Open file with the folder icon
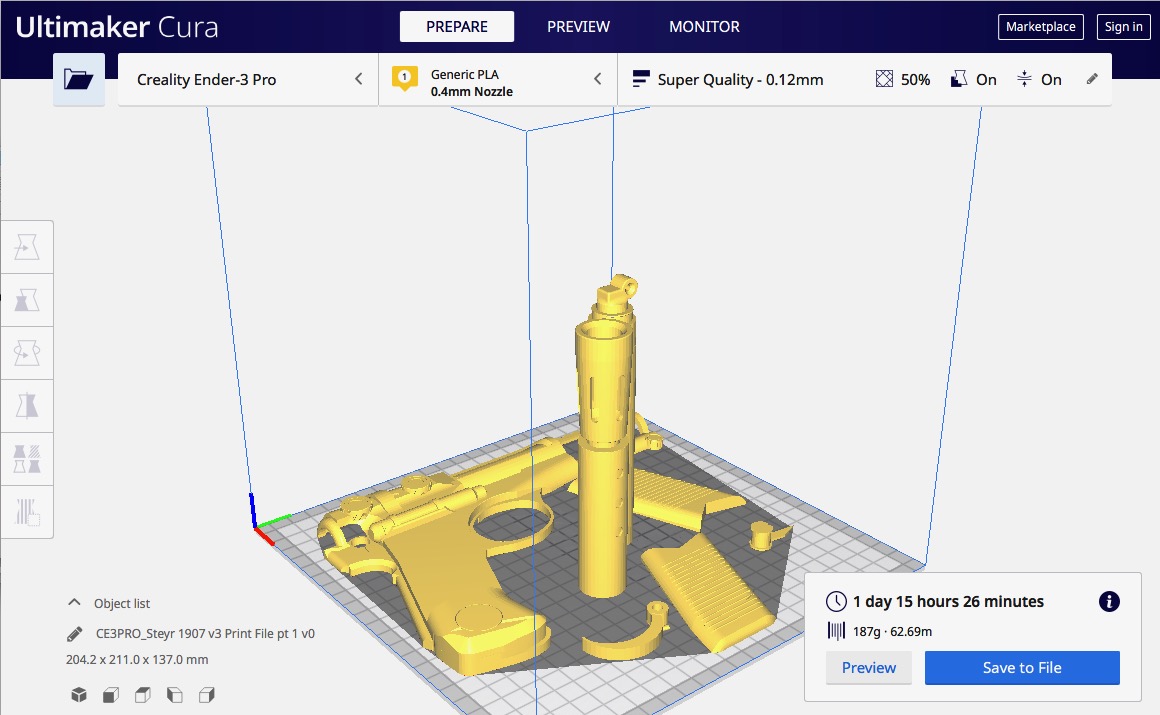This screenshot has height=715, width=1160. click(x=78, y=79)
